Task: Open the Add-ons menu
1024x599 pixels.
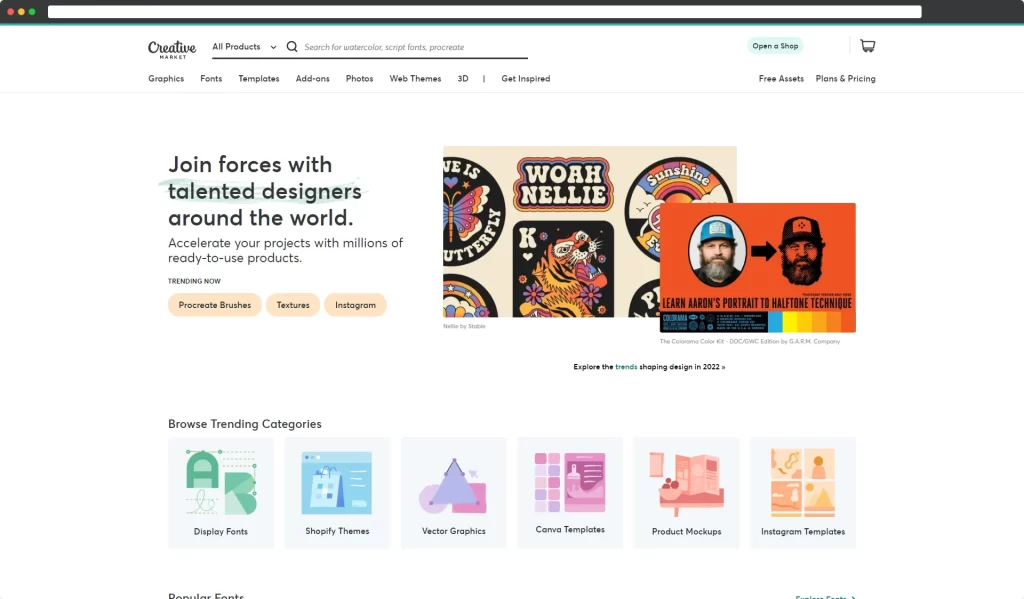Action: (x=312, y=78)
